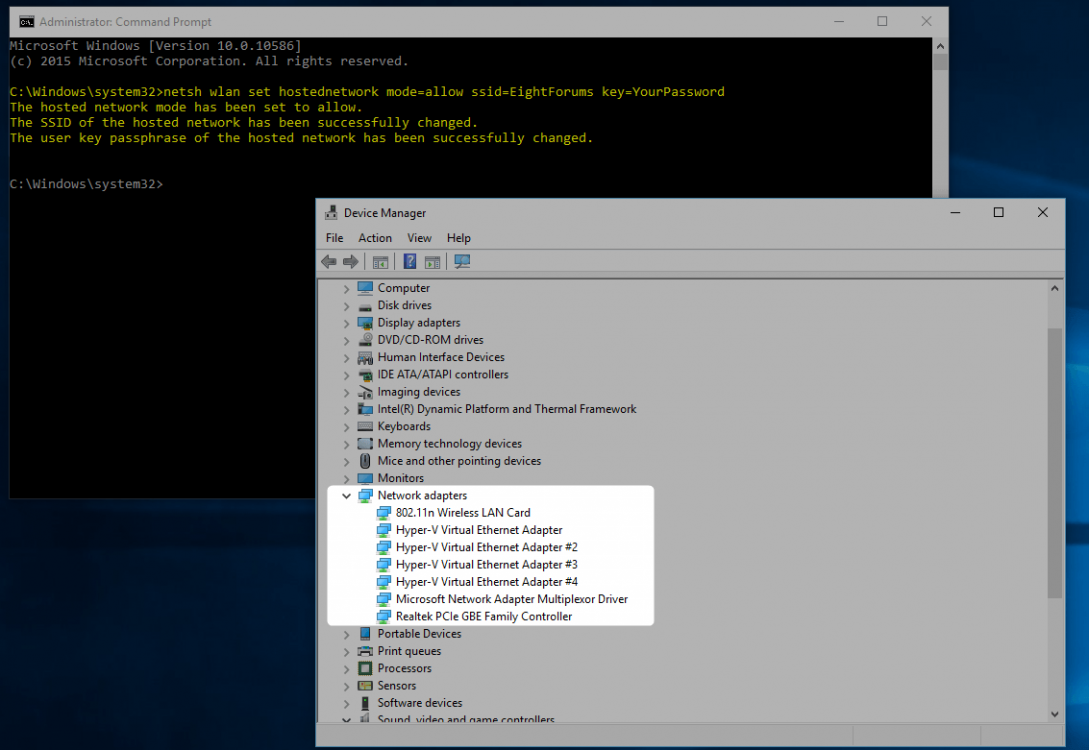The image size is (1089, 750).
Task: Click the Device Manager scroll up arrow
Action: tap(1054, 288)
